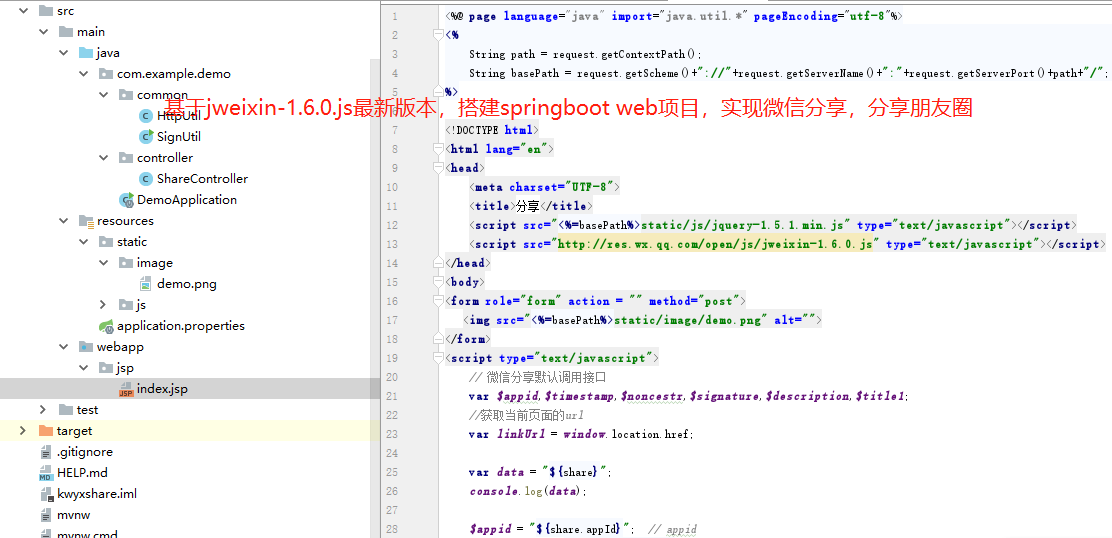Fold the head tag at line 9
The height and width of the screenshot is (538, 1112).
pyautogui.click(x=438, y=168)
